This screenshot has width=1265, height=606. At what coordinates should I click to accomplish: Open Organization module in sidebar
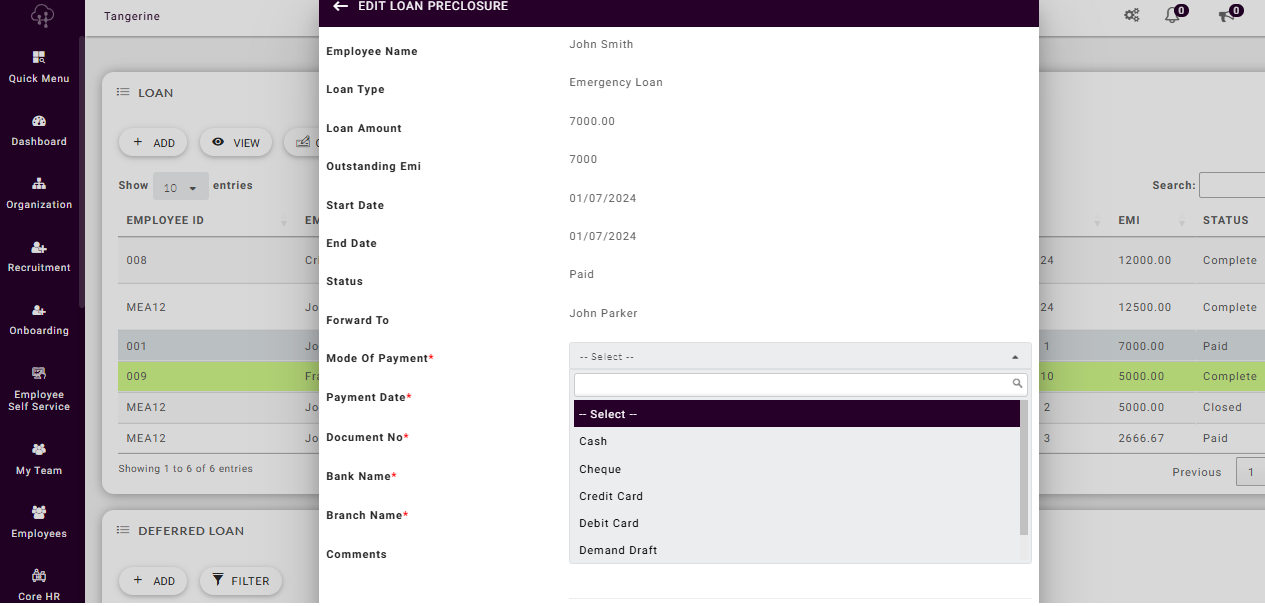click(x=39, y=193)
